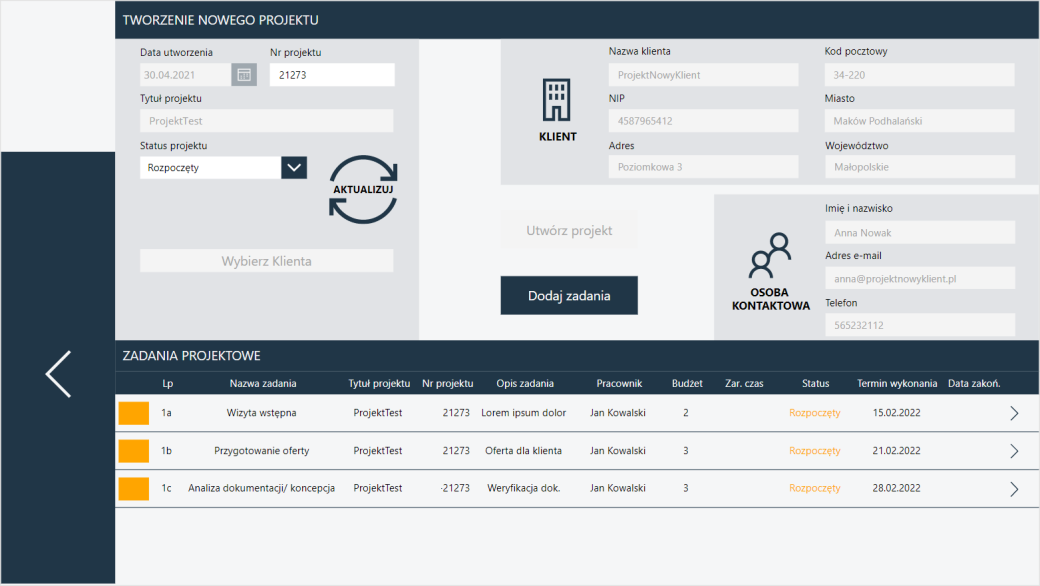Open the calendar date picker icon

tap(244, 75)
